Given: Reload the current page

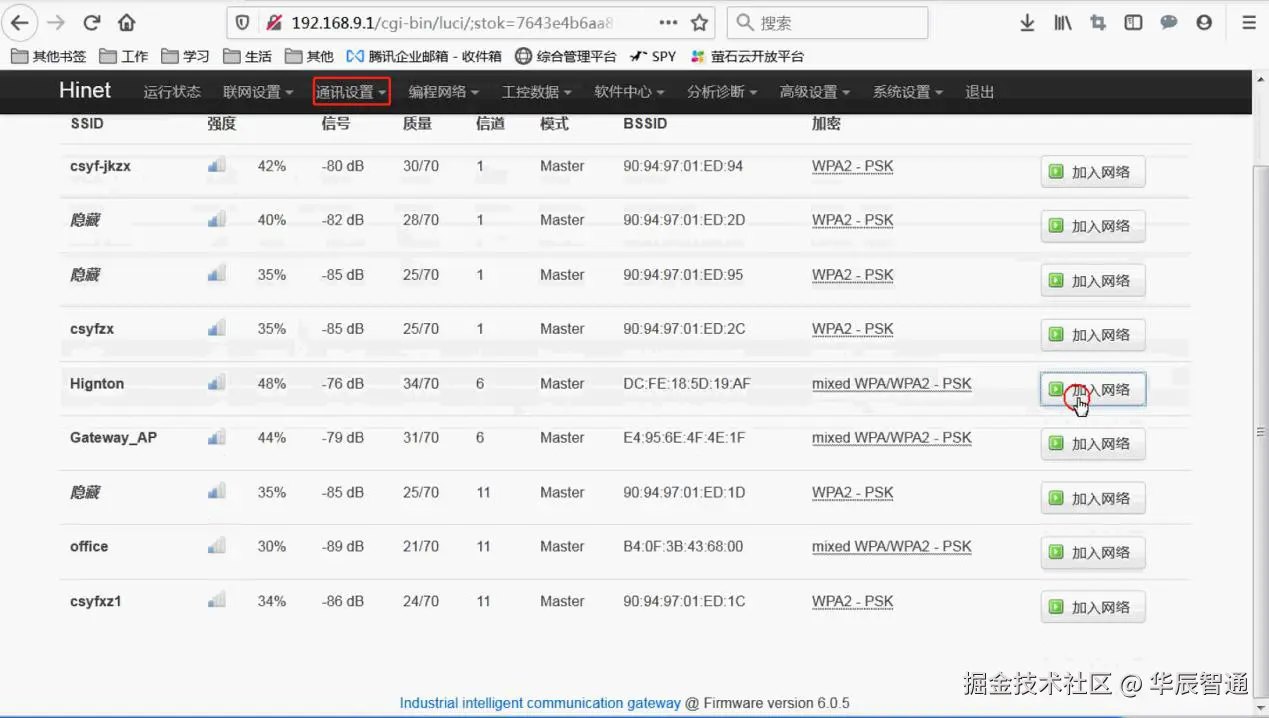Looking at the screenshot, I should coord(92,22).
